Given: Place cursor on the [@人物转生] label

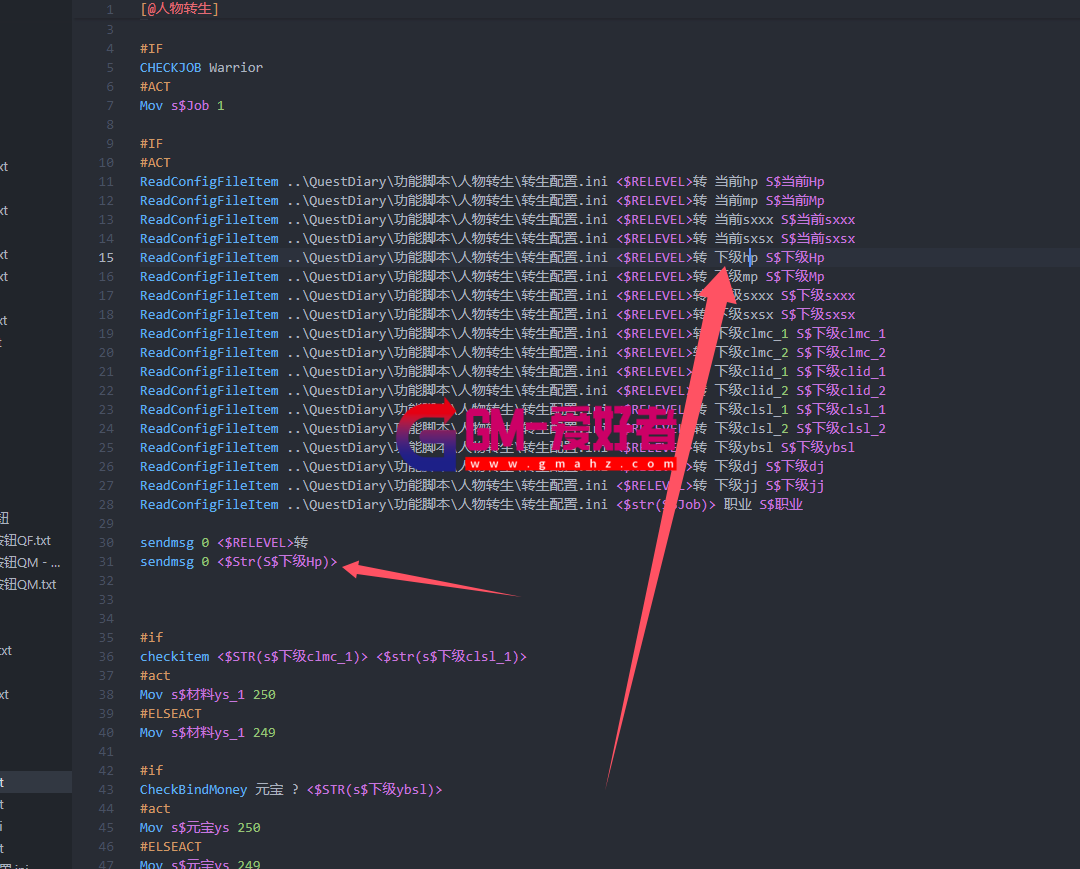Looking at the screenshot, I should [x=179, y=10].
